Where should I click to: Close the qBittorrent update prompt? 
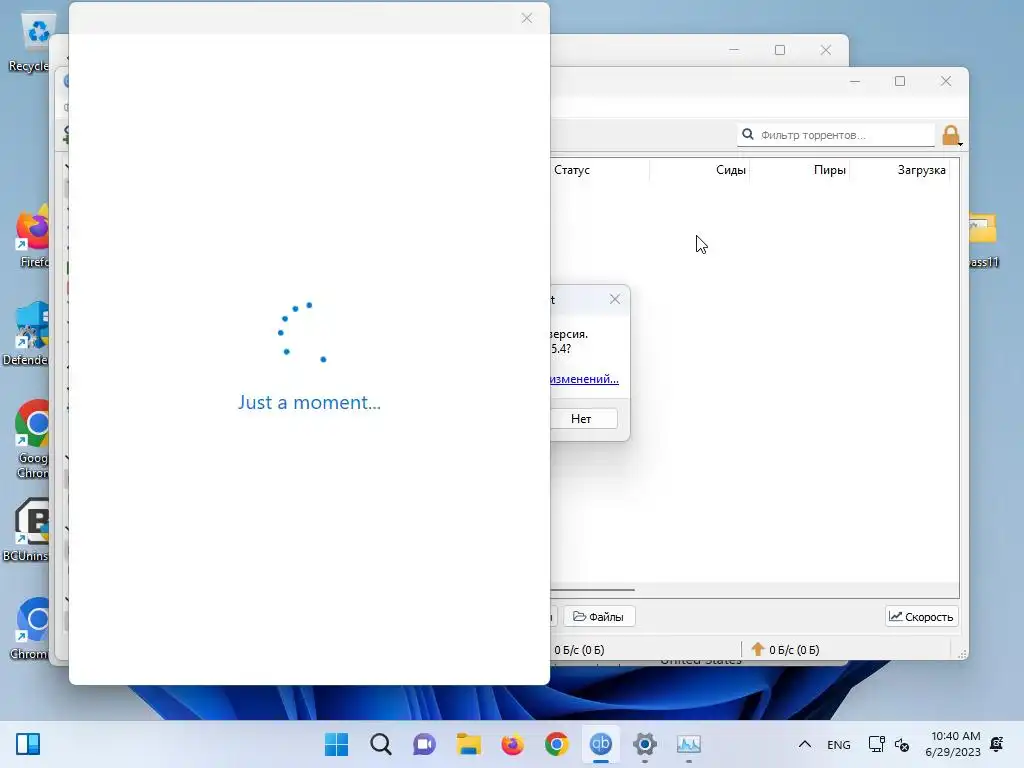(615, 299)
